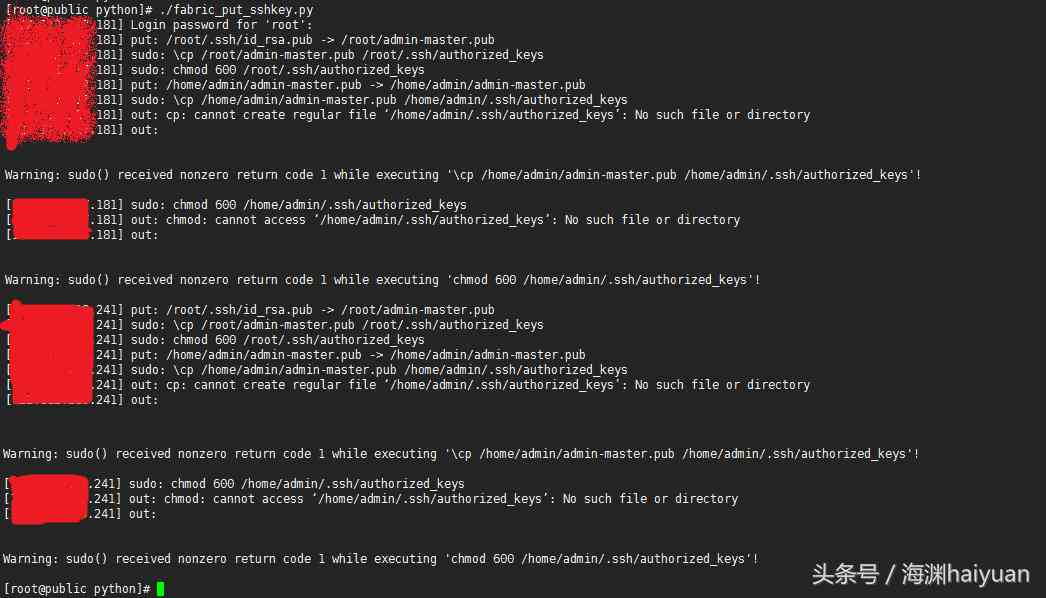Click the ./fabric_put_sshkey.py command text

tap(236, 10)
